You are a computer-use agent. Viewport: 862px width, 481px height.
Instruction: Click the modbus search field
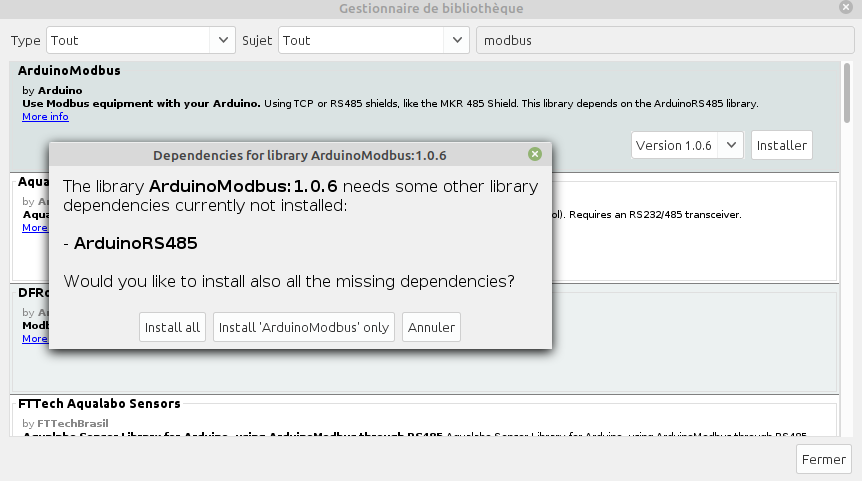pyautogui.click(x=665, y=40)
